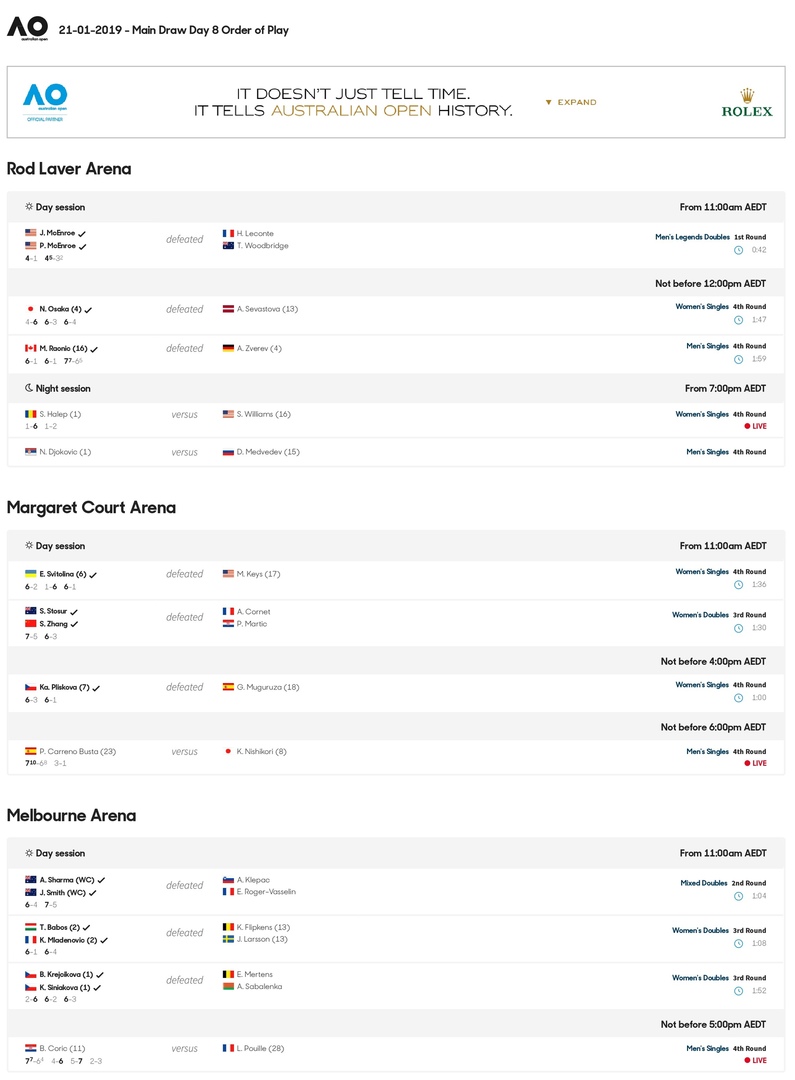Open the Women's Doubles link for the Stosur match

(700, 615)
